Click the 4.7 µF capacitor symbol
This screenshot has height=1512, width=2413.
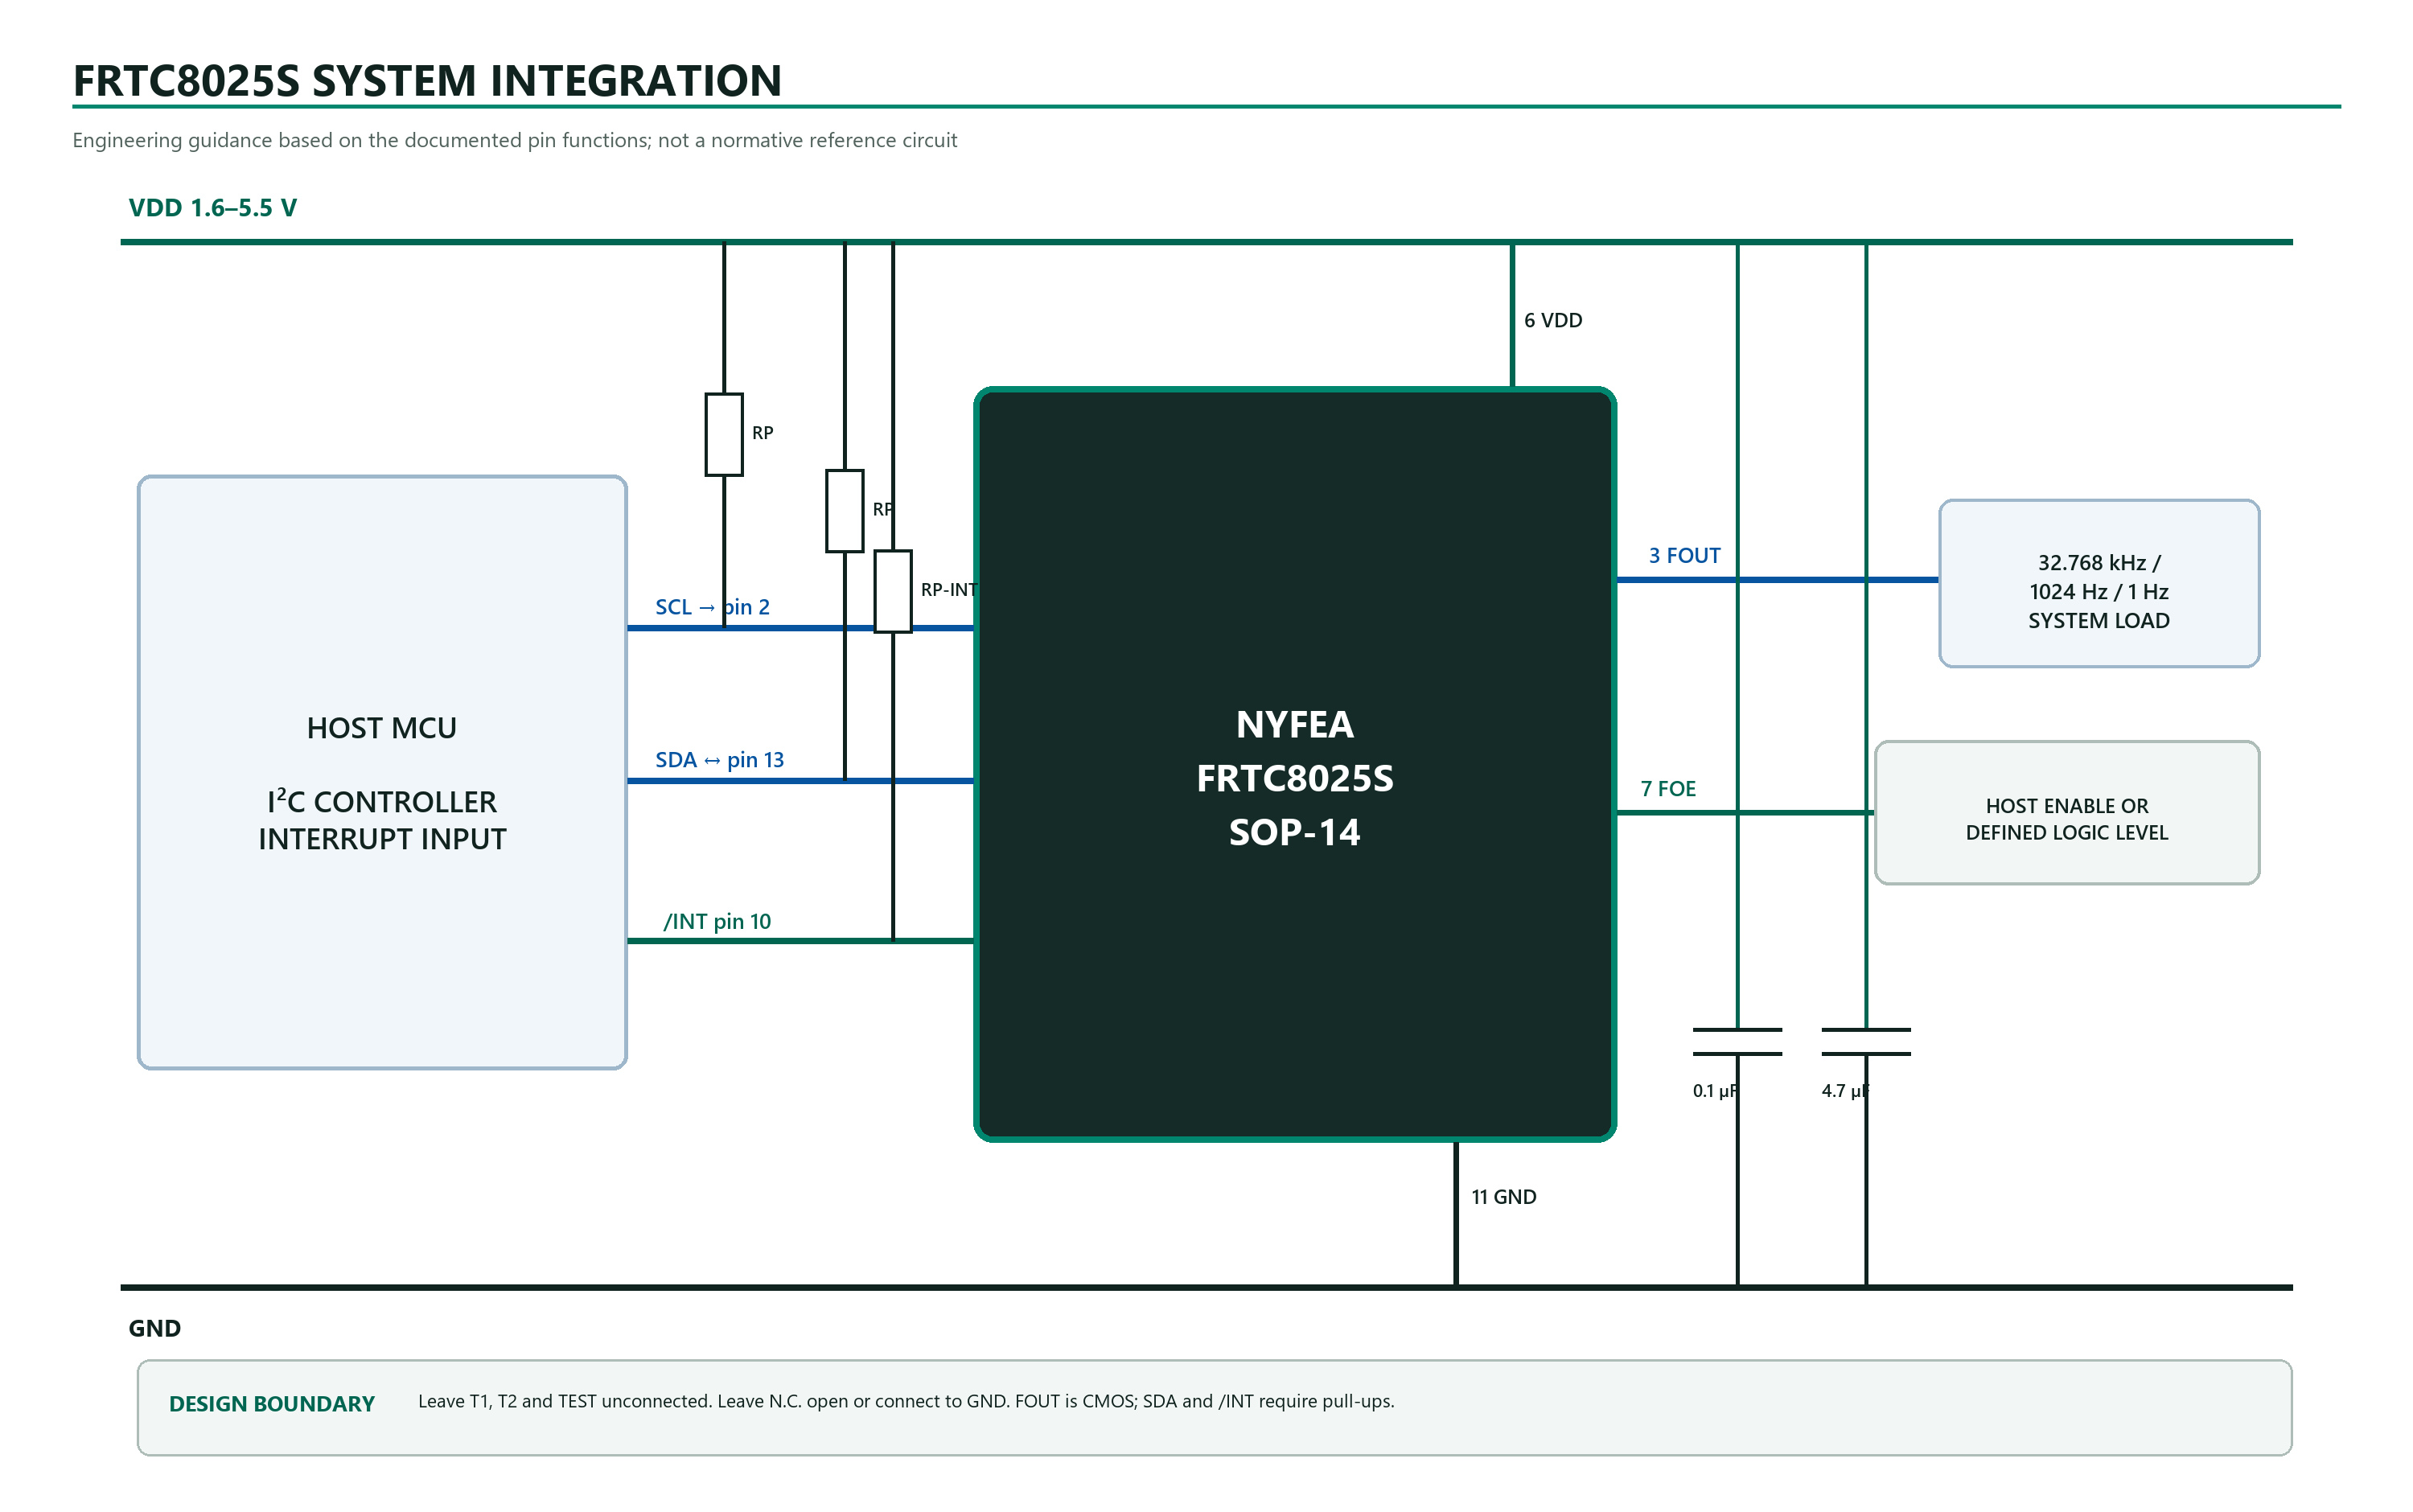click(1866, 1041)
